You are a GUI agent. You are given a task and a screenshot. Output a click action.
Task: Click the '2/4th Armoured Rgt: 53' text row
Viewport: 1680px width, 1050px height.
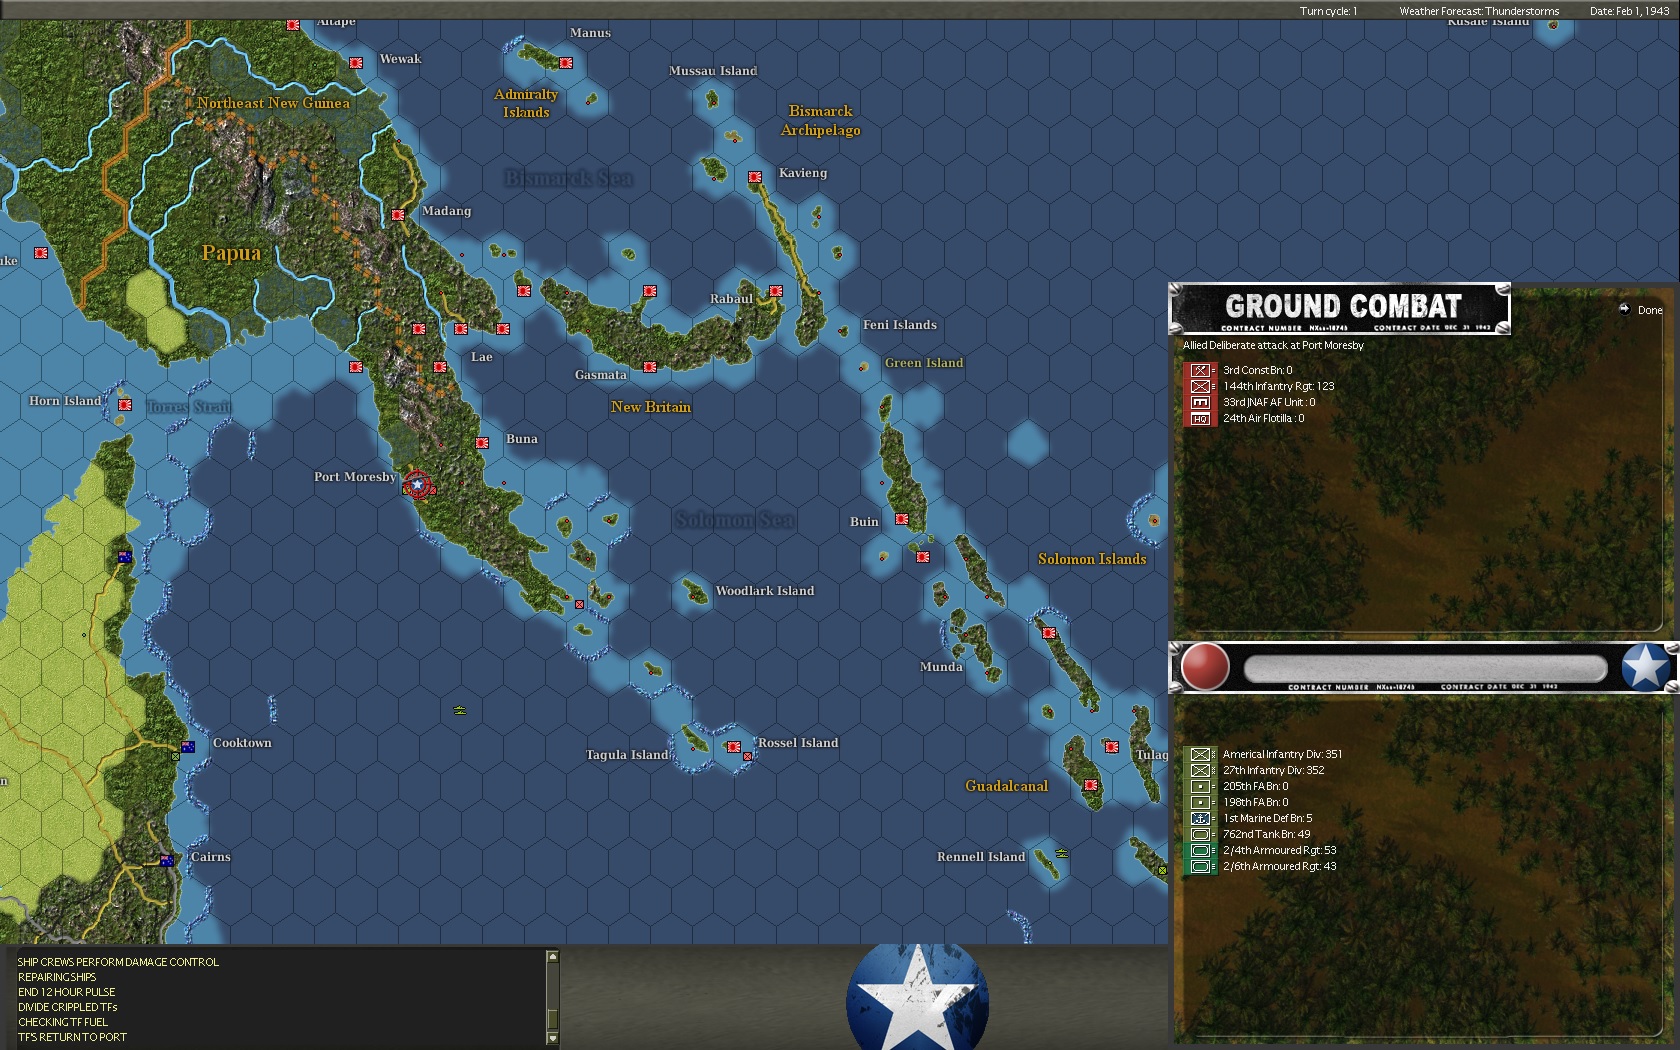(x=1279, y=850)
